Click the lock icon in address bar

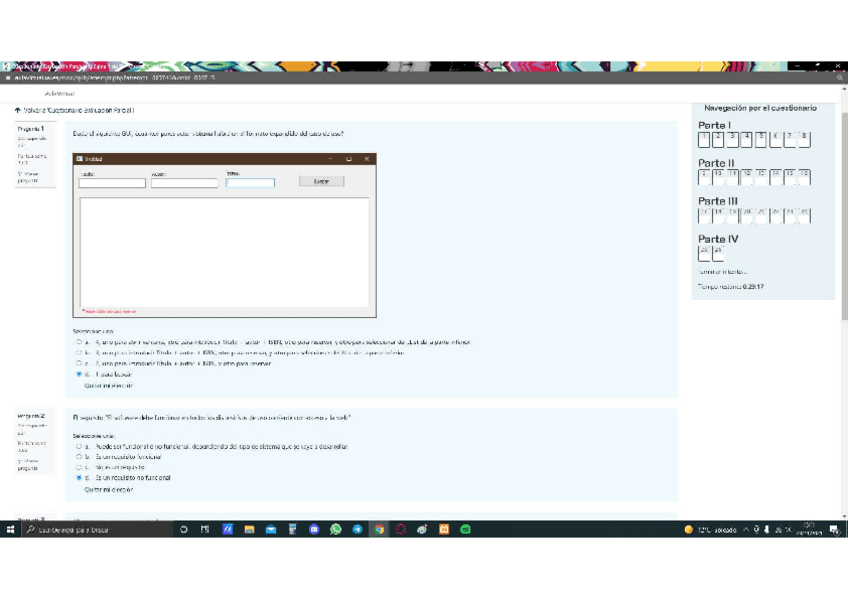pyautogui.click(x=8, y=78)
